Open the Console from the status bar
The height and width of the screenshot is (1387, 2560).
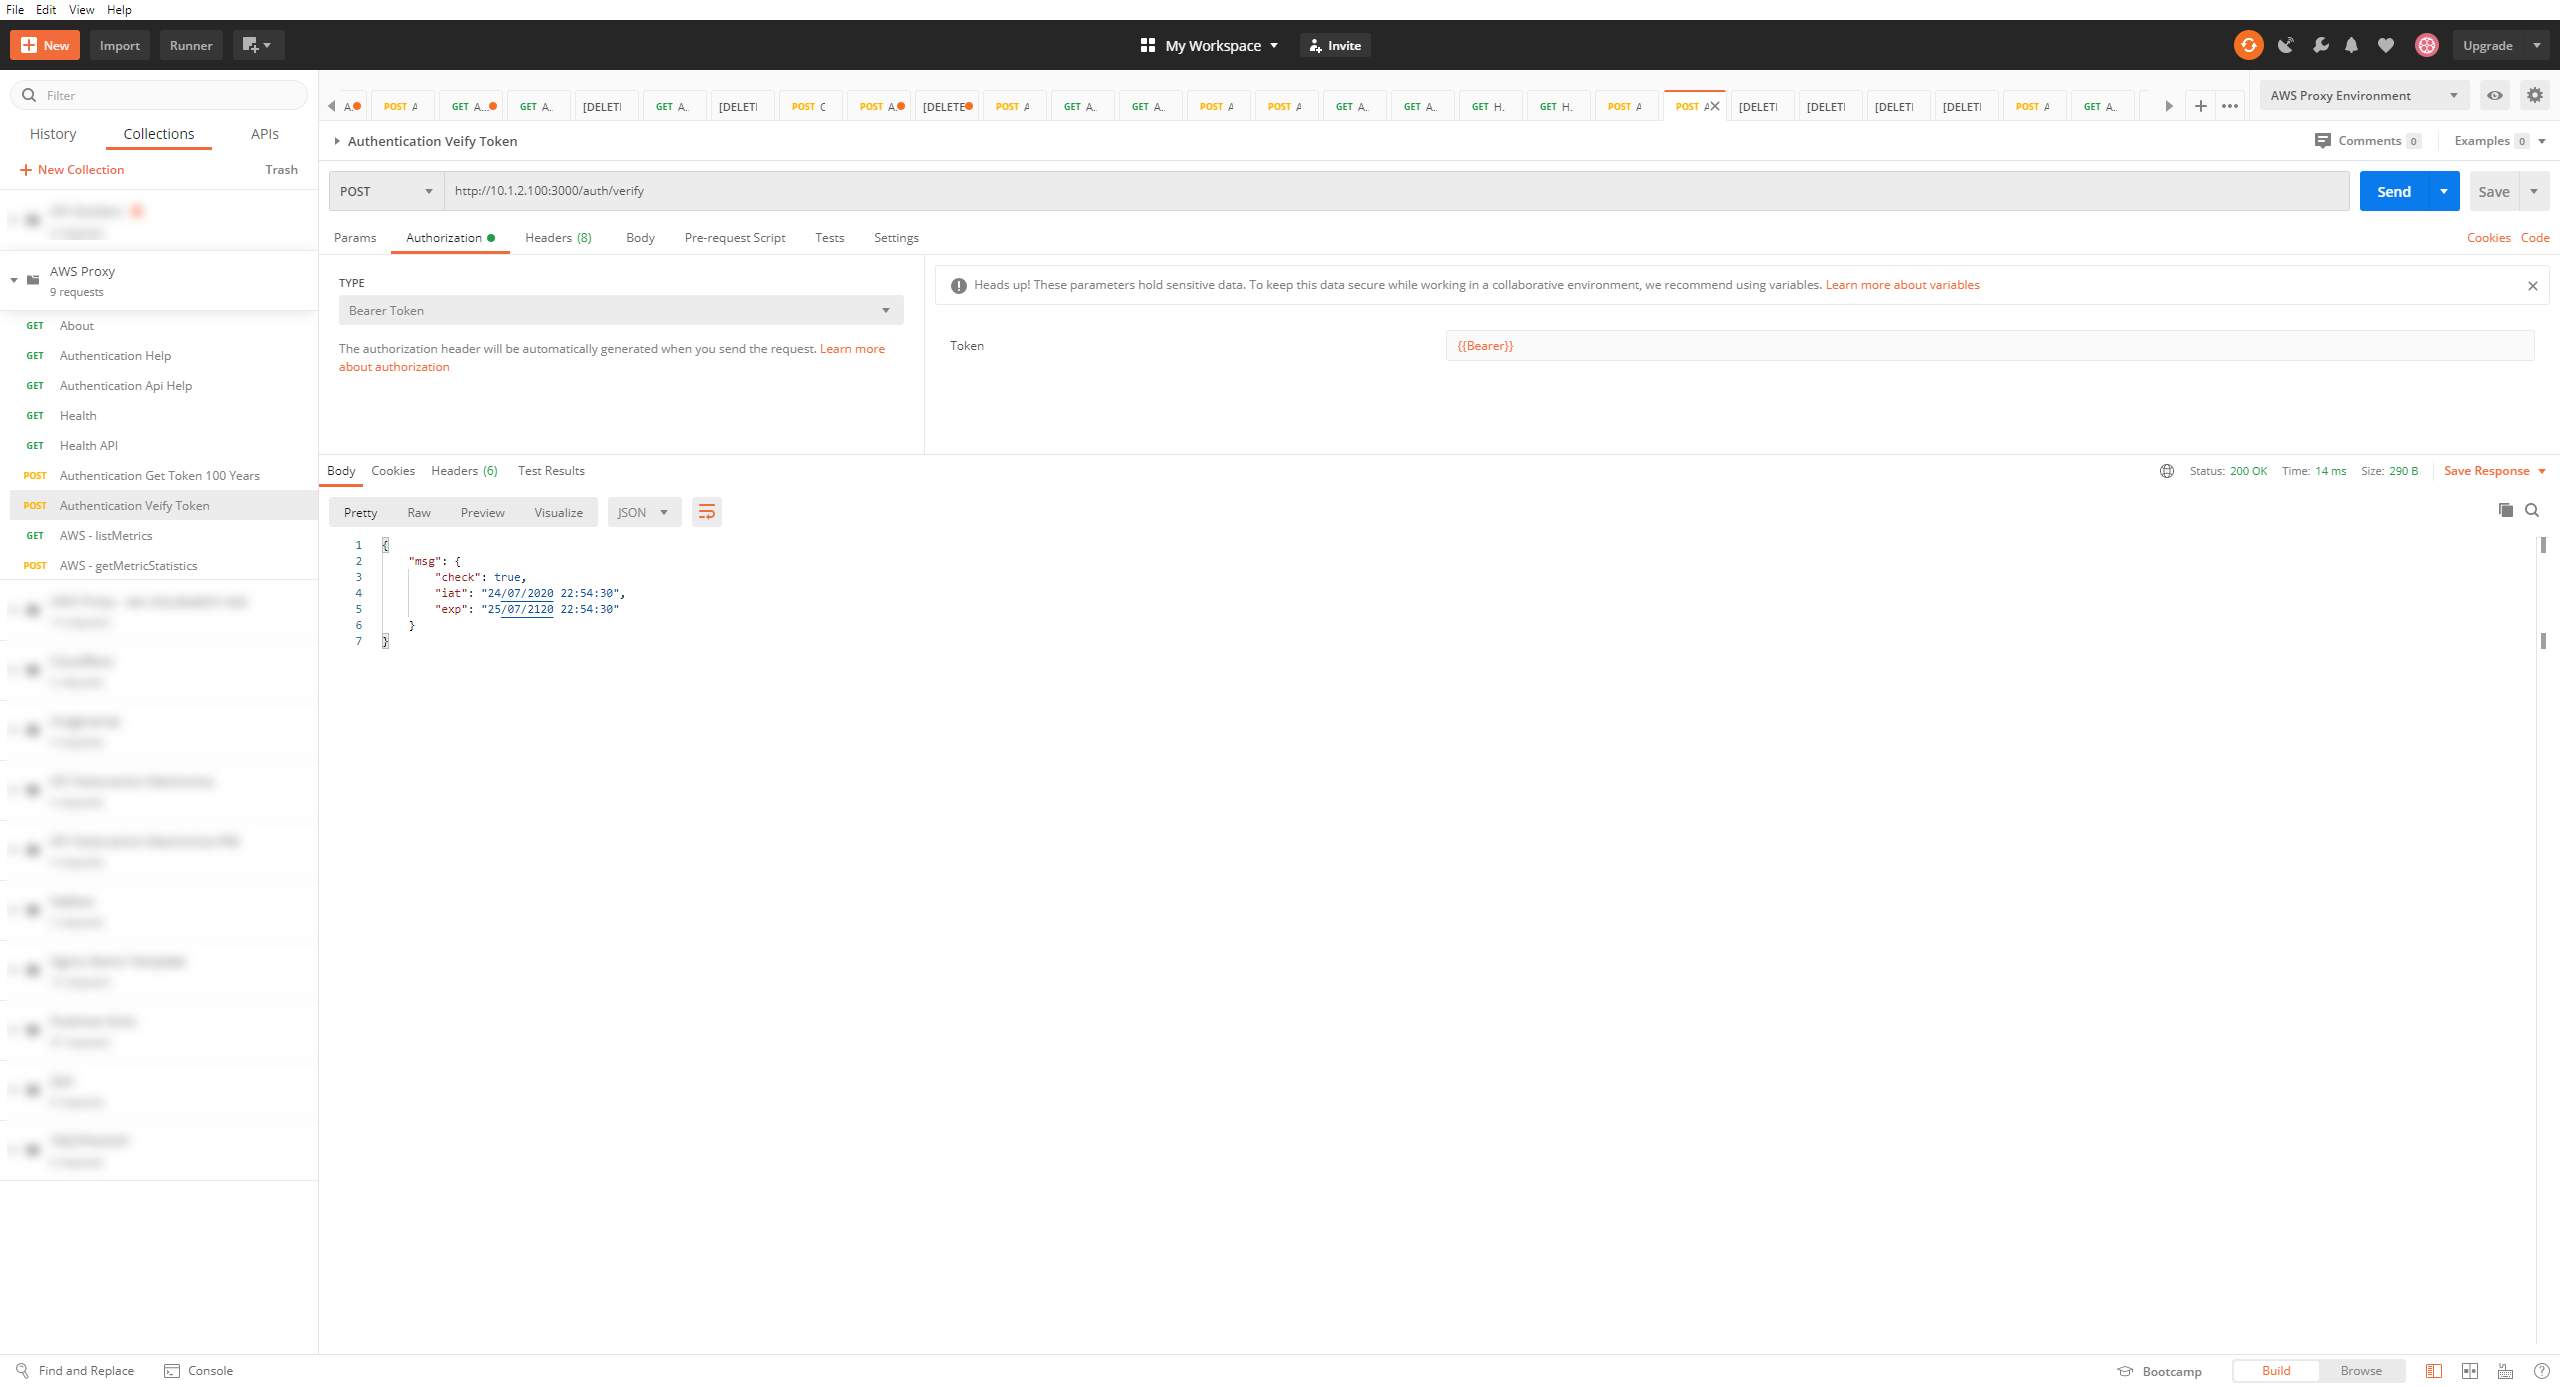tap(199, 1370)
